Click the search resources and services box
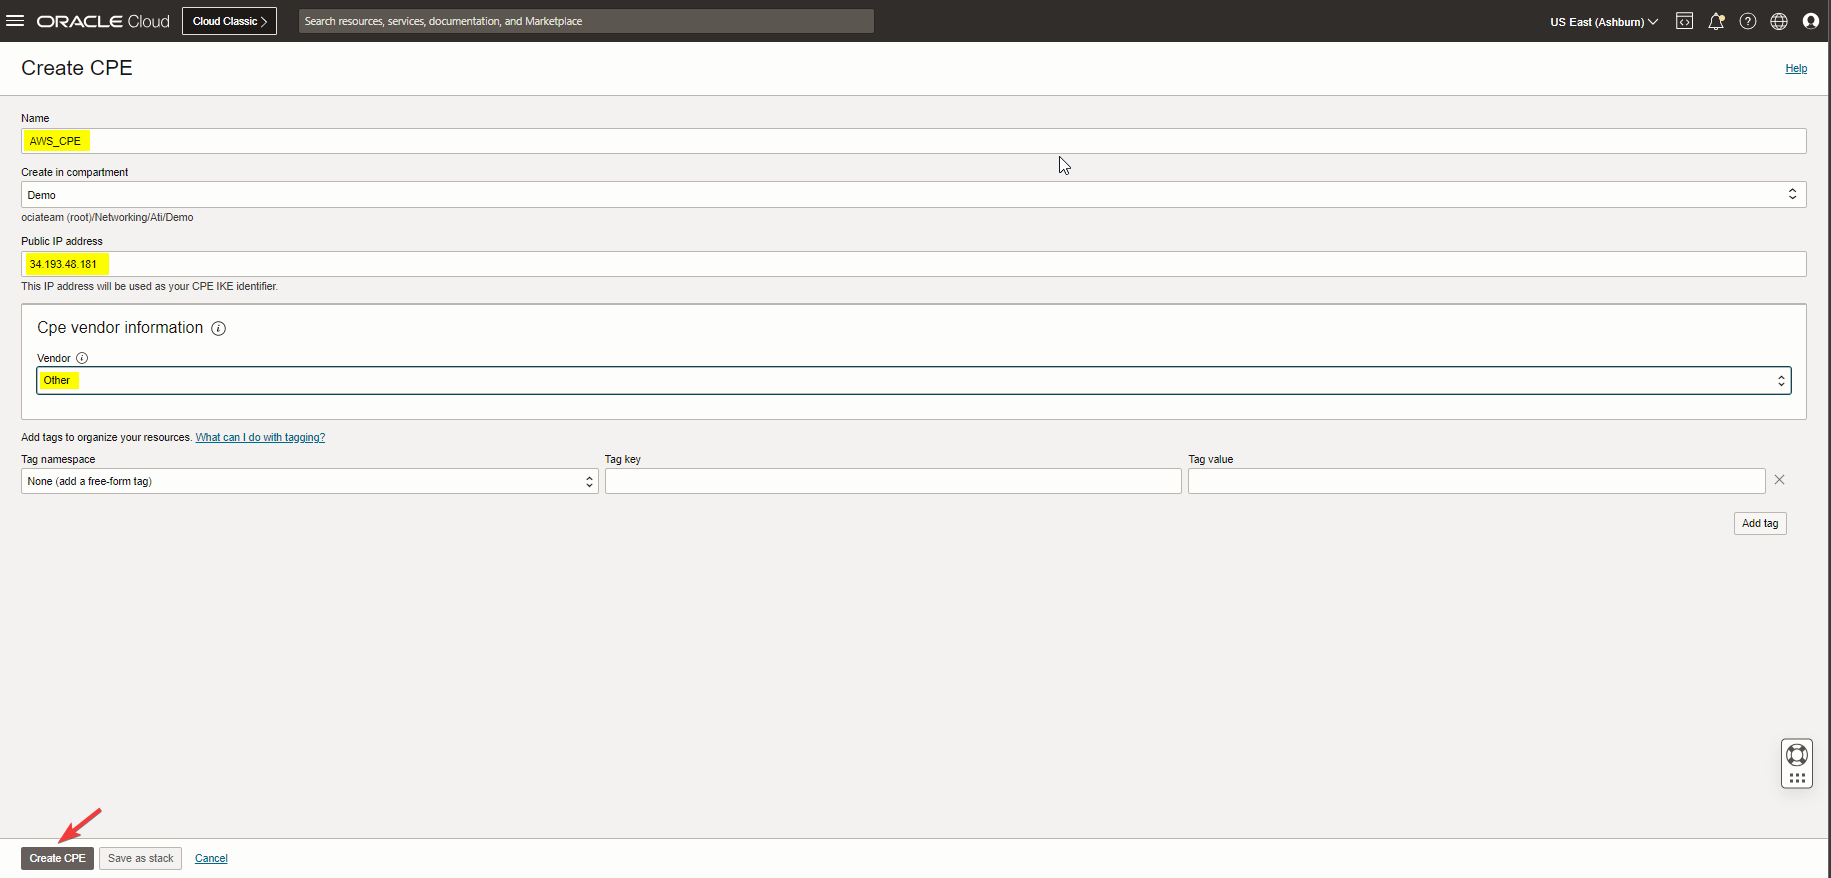The width and height of the screenshot is (1831, 878). [586, 21]
